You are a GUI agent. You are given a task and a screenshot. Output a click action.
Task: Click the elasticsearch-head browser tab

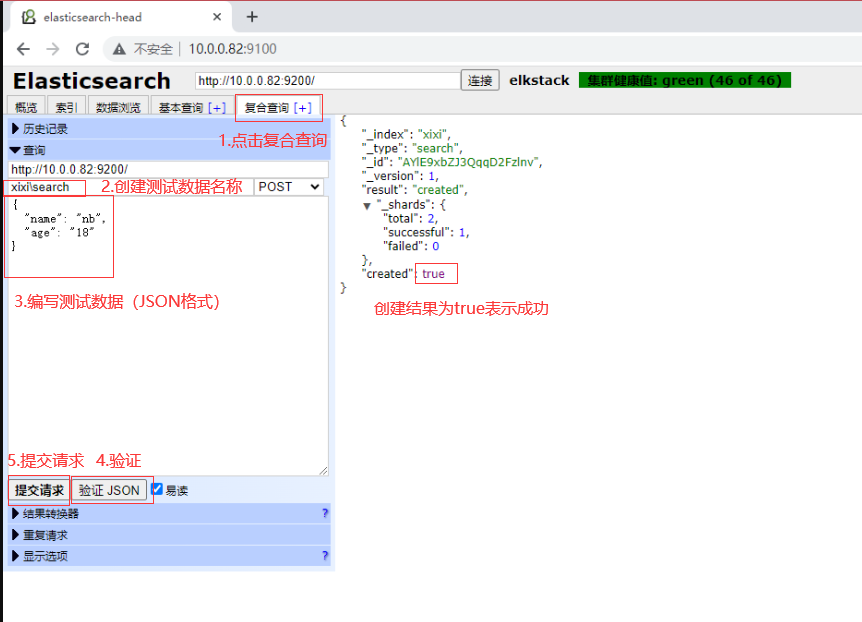[x=121, y=17]
